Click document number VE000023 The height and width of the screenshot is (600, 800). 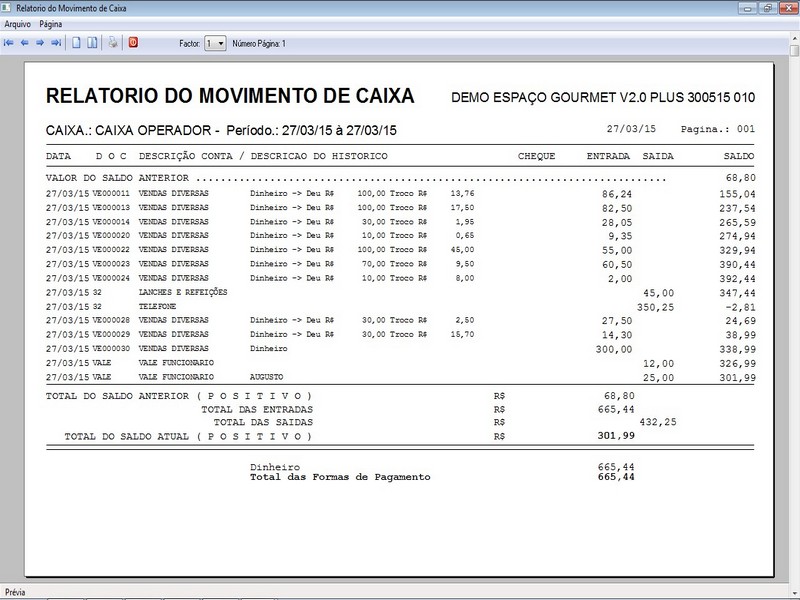(111, 264)
